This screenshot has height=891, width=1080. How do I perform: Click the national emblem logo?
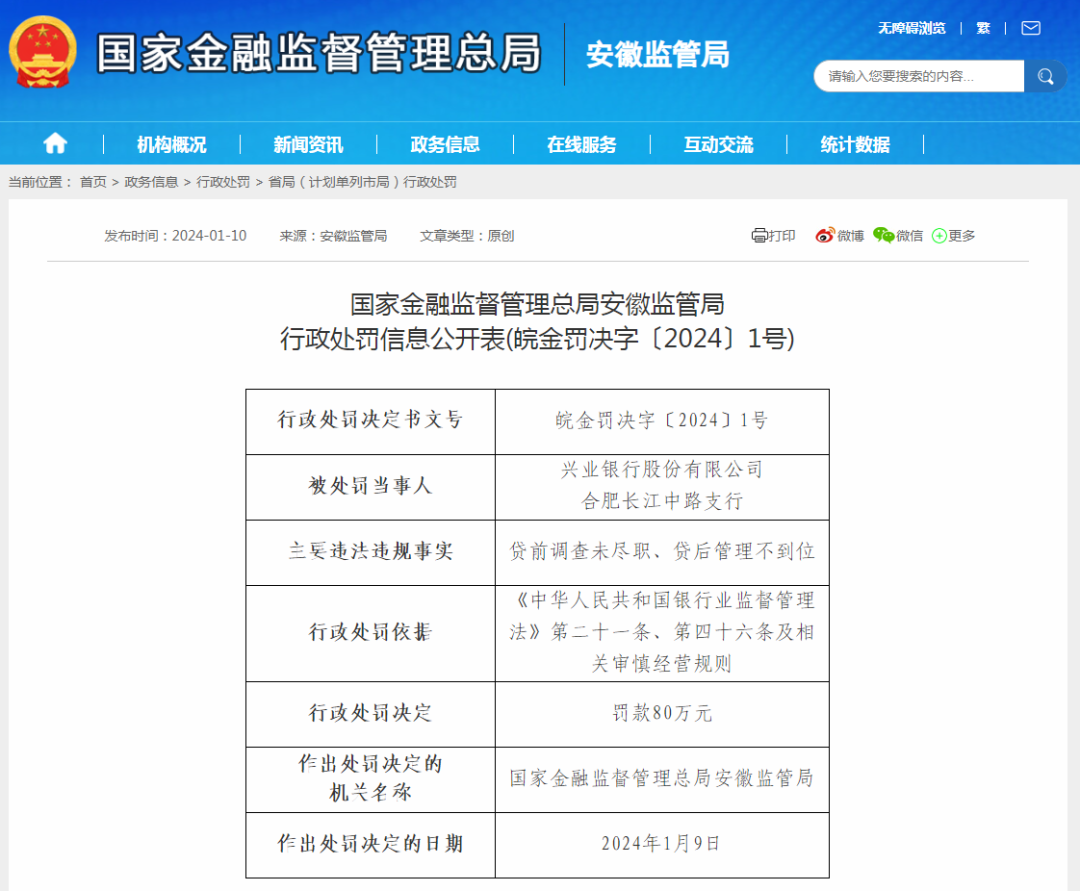(x=43, y=52)
